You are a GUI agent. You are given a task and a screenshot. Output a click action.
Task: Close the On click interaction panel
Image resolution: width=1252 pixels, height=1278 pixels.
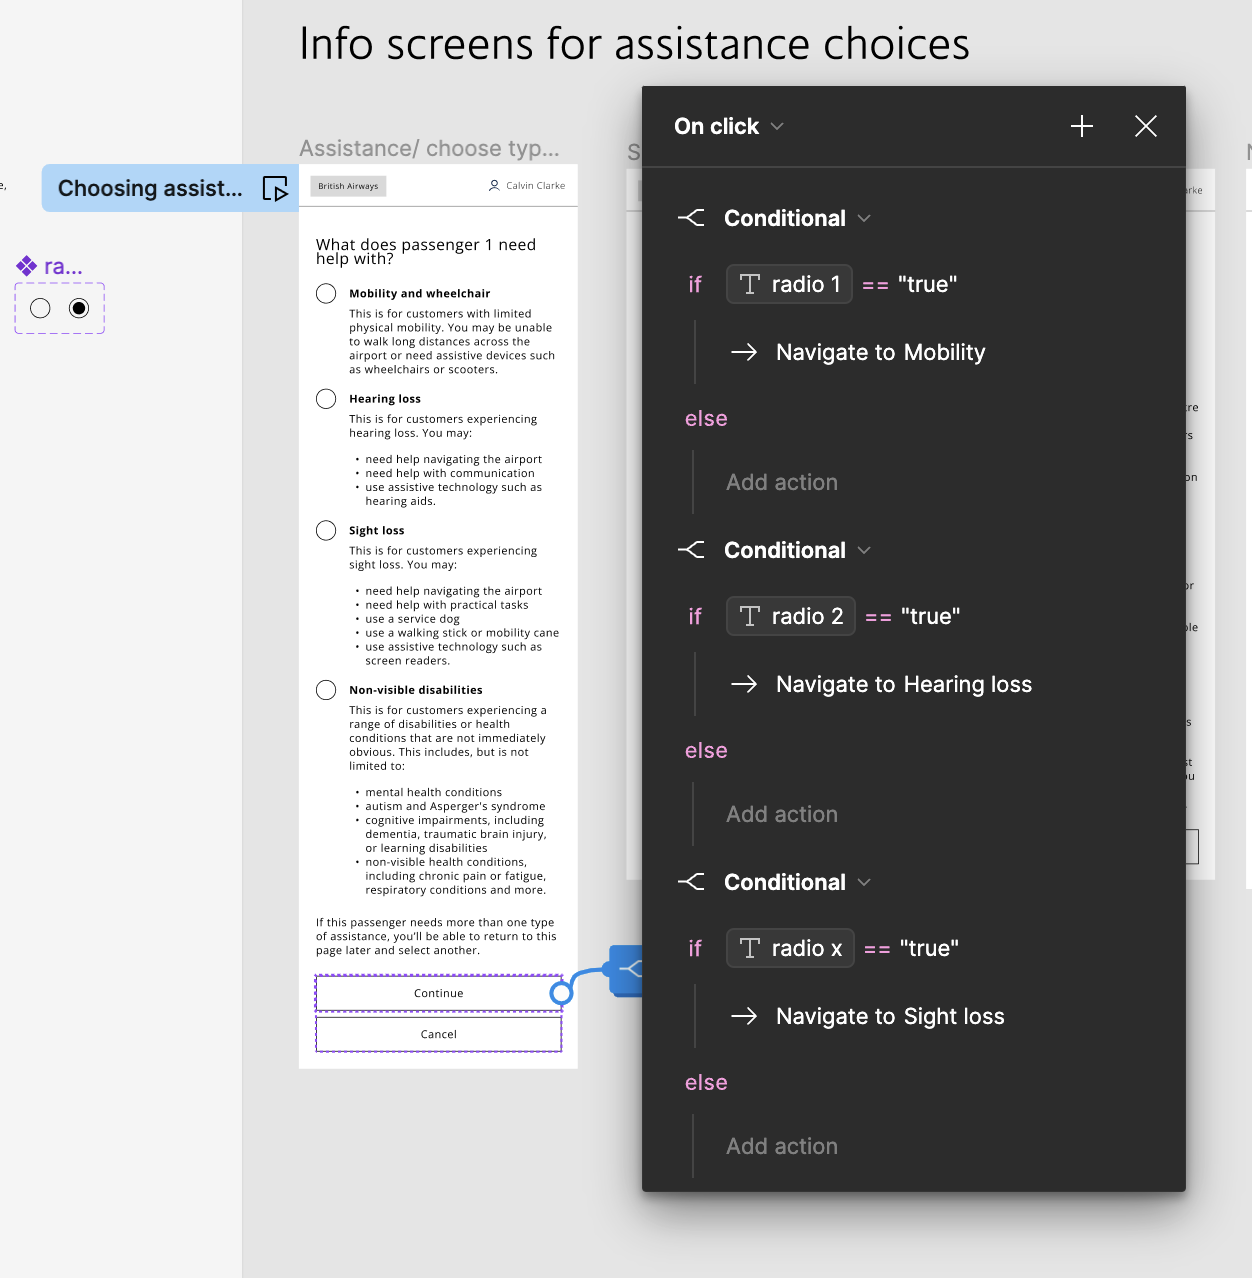pyautogui.click(x=1145, y=126)
